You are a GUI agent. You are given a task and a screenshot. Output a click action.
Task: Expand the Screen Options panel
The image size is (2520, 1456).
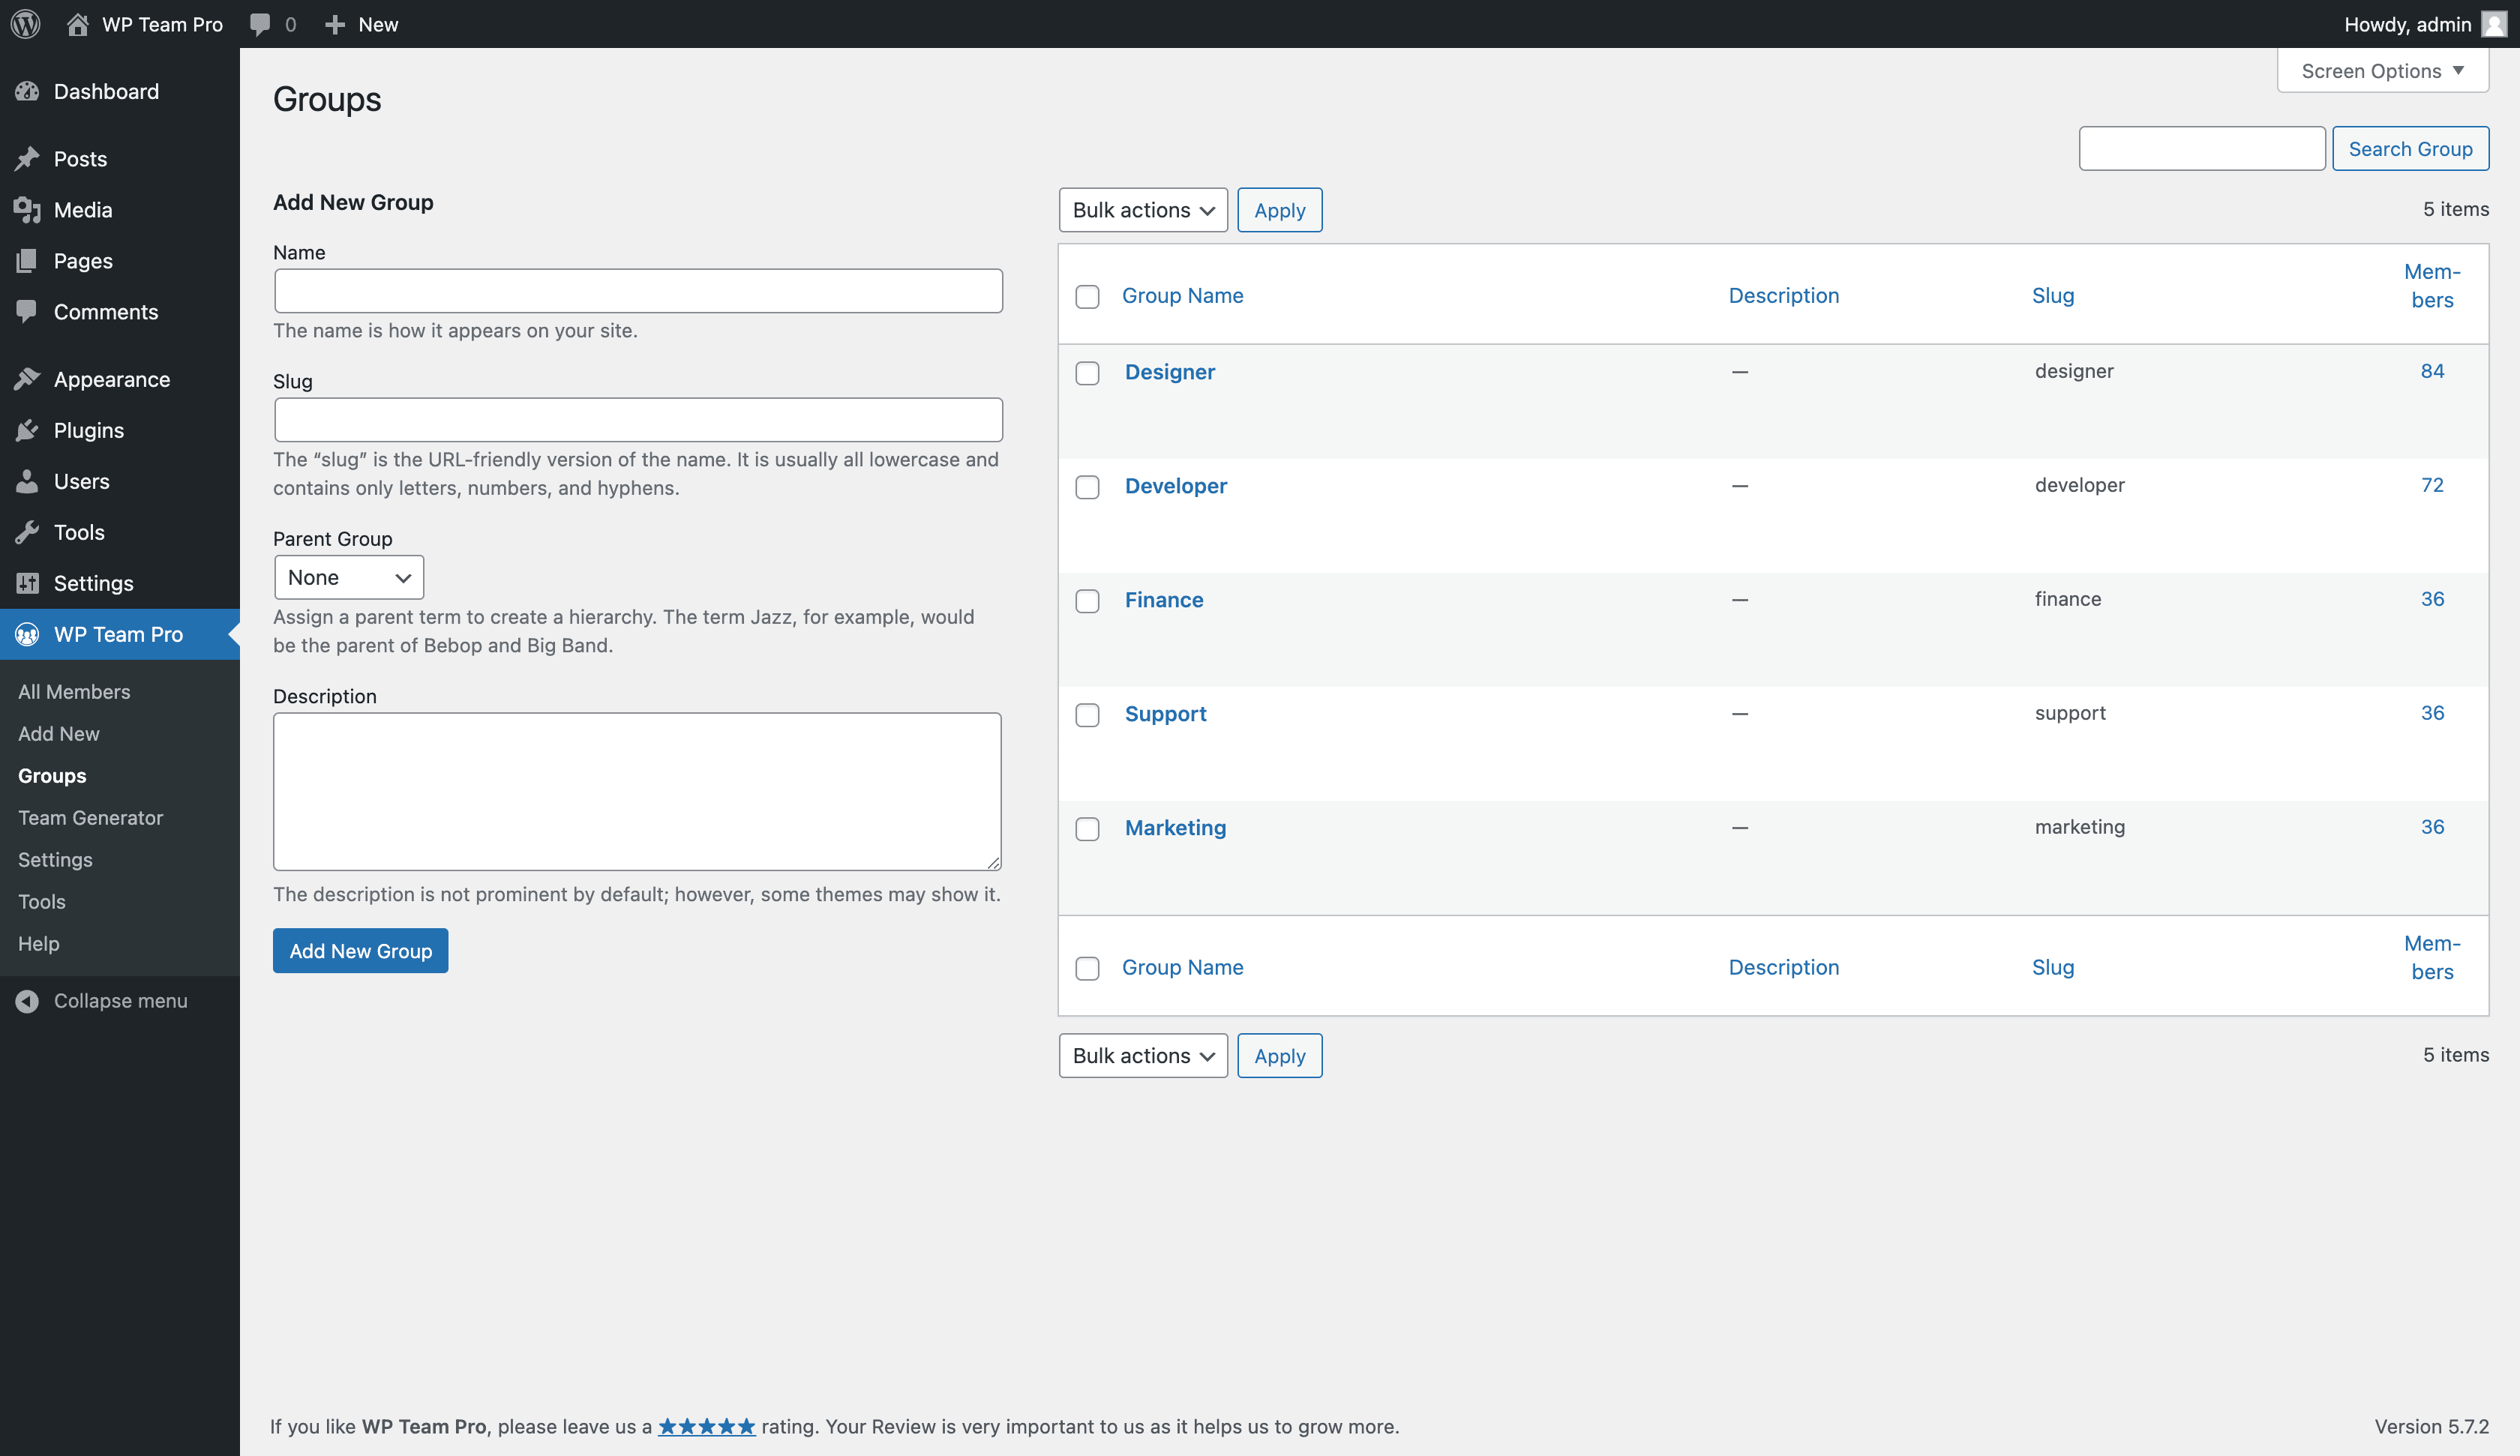2382,71
